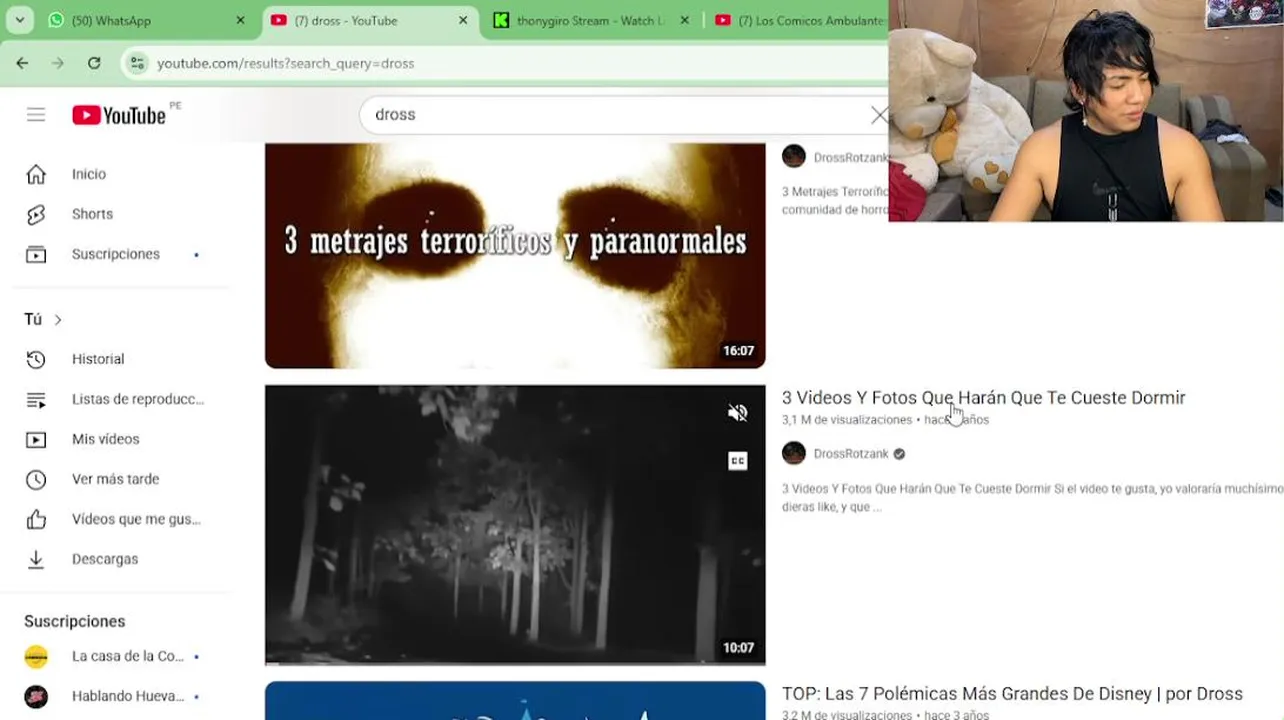Click the browser forward arrow

[x=58, y=63]
